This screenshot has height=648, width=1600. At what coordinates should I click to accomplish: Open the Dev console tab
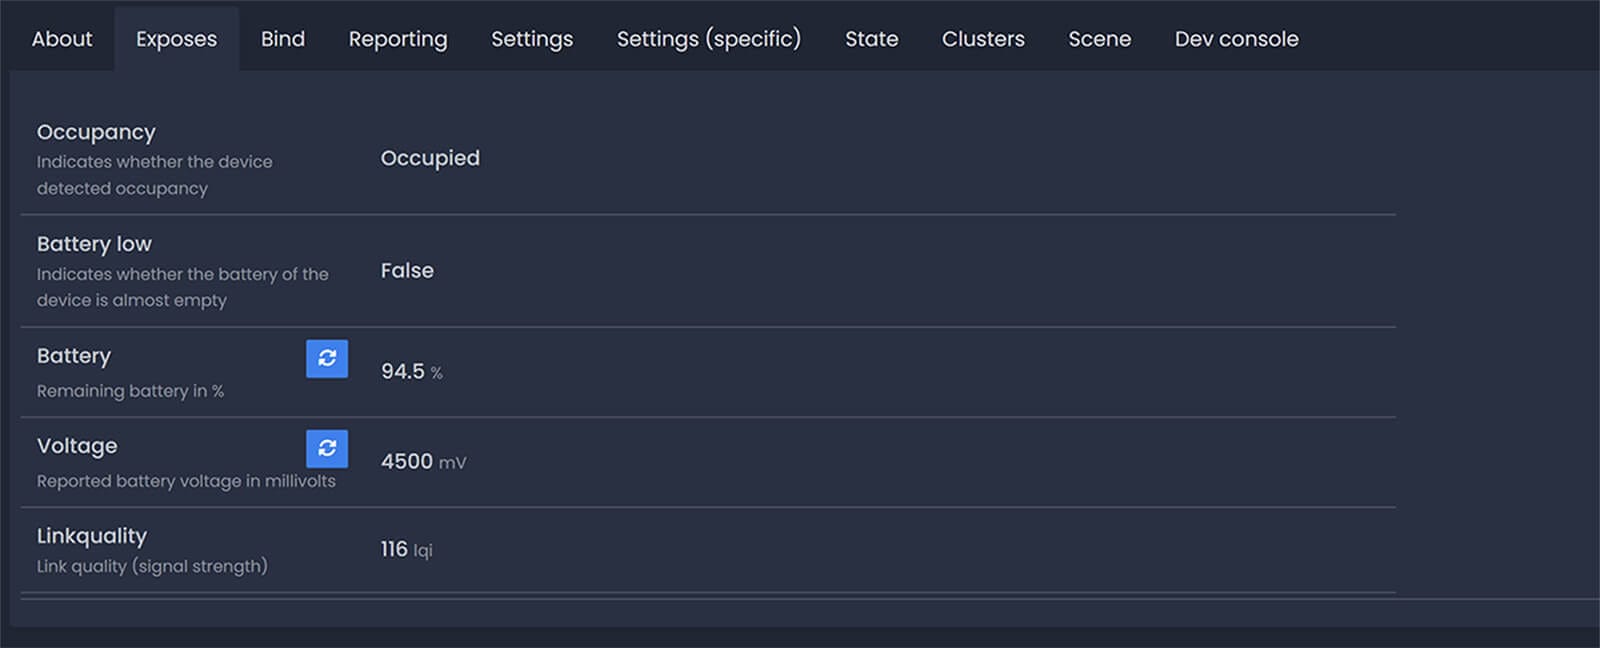pos(1236,39)
